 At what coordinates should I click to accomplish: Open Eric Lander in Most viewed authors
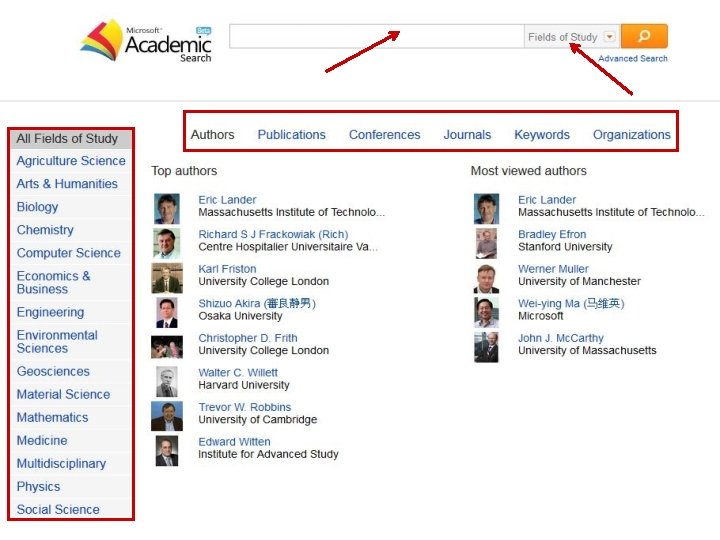pyautogui.click(x=547, y=200)
